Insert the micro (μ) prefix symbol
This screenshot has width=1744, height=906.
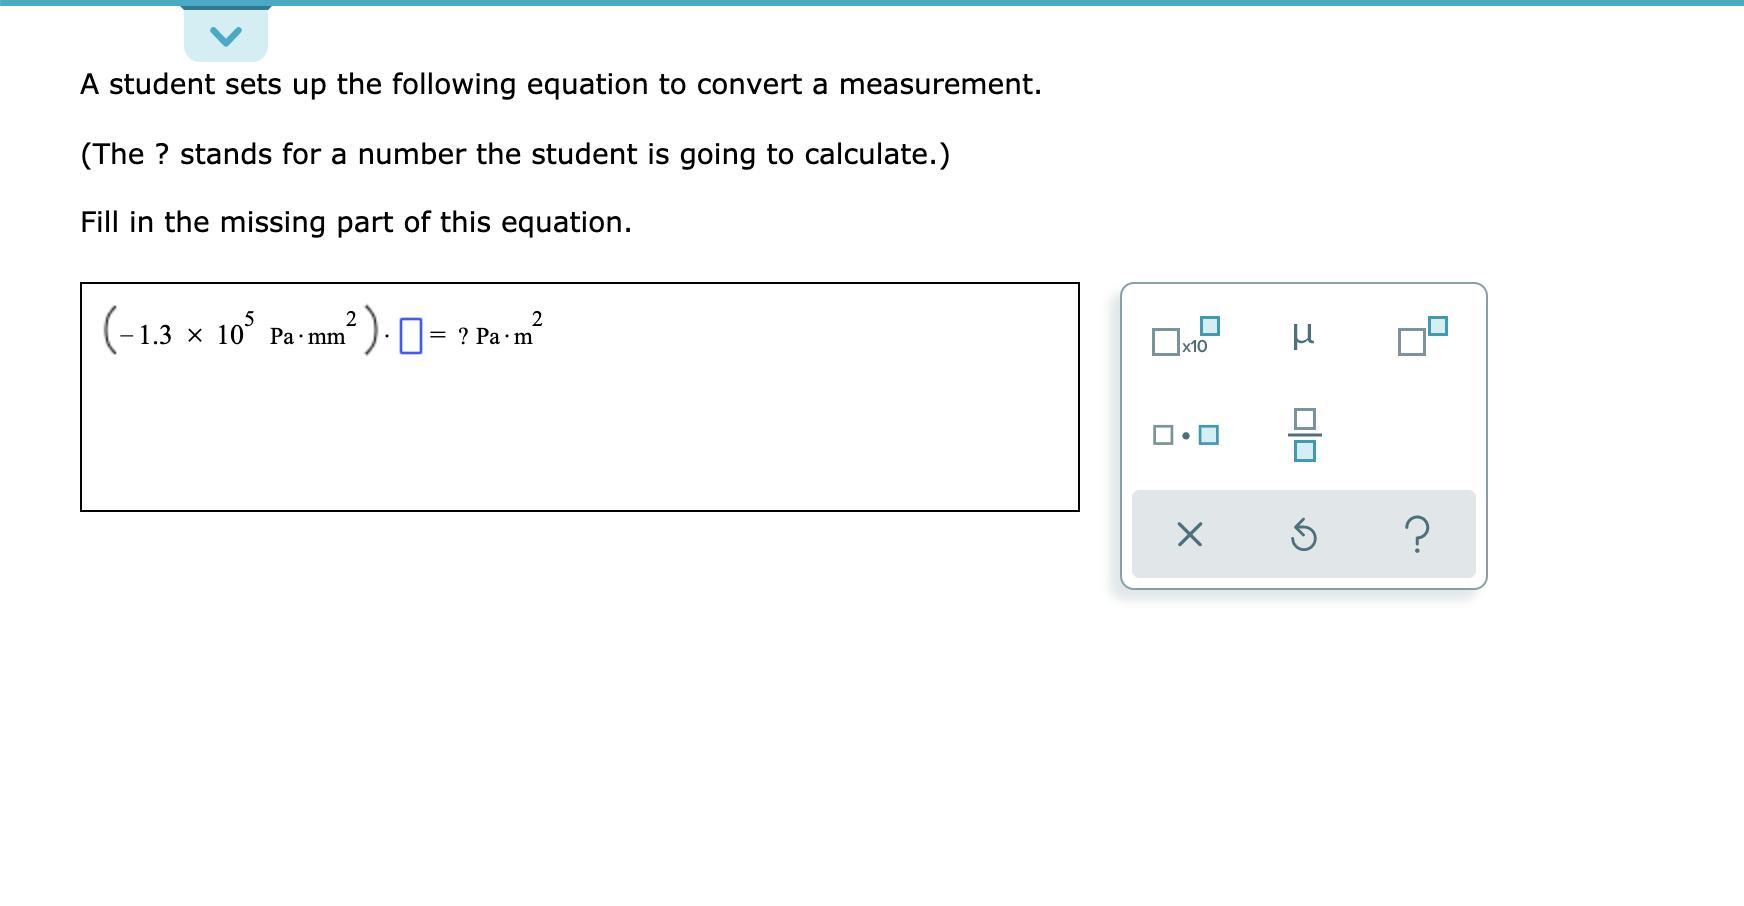[1302, 334]
